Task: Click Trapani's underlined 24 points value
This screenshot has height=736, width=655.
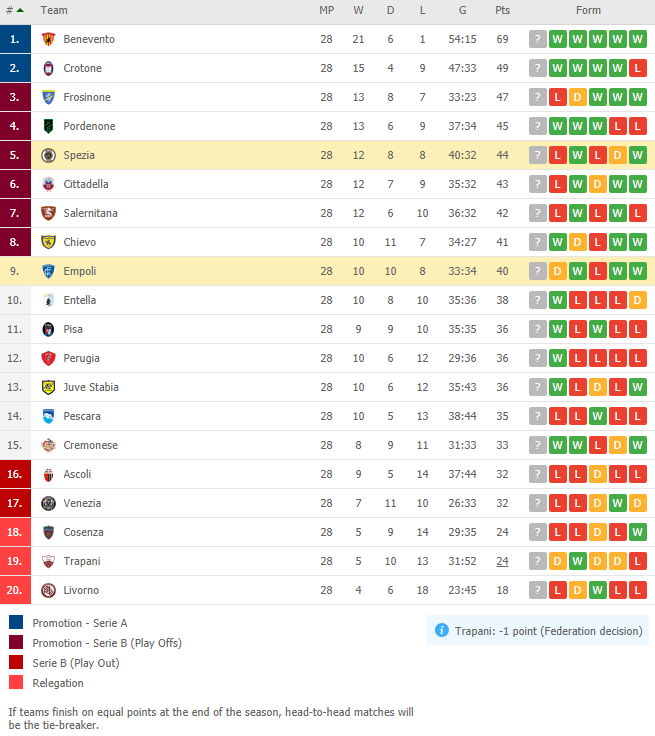Action: [502, 561]
